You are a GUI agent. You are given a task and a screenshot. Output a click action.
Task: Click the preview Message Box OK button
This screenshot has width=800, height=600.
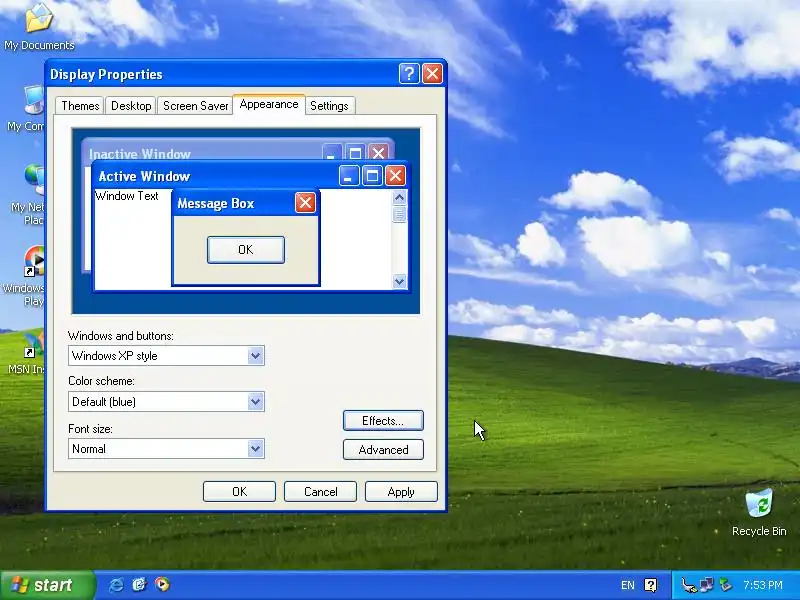coord(246,249)
